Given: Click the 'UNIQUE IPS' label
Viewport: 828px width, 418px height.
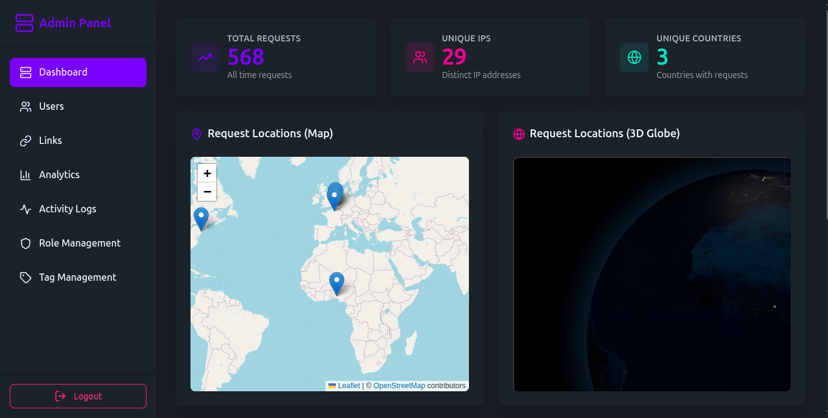Looking at the screenshot, I should pos(466,39).
